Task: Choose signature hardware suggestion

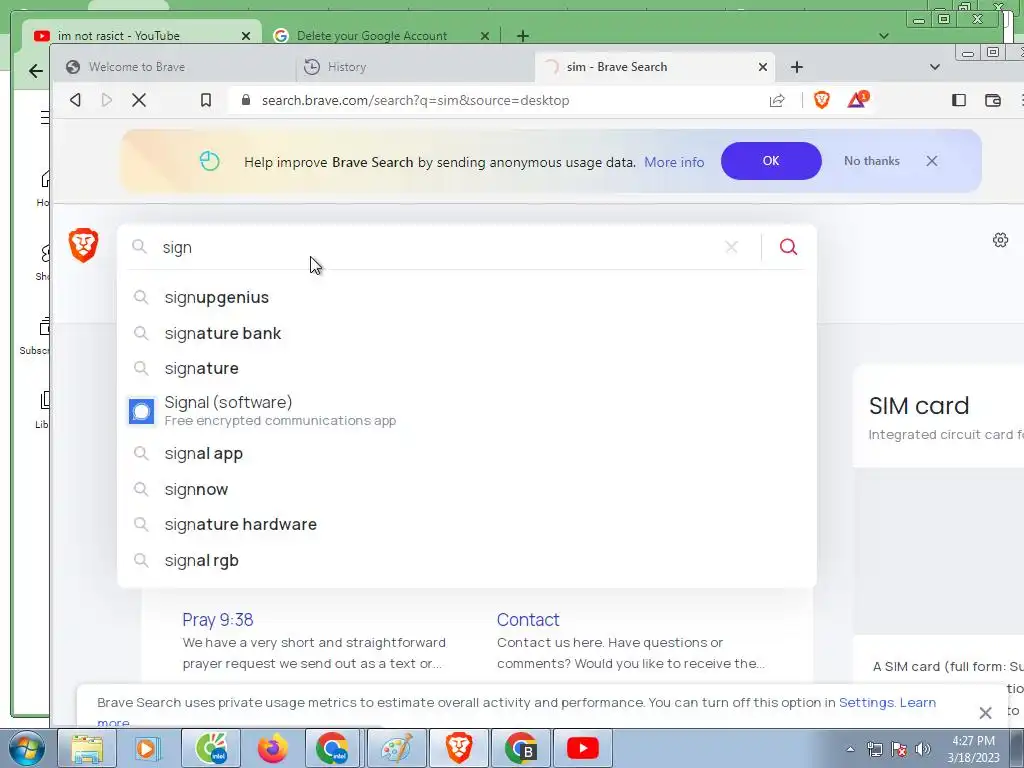Action: [x=467, y=524]
